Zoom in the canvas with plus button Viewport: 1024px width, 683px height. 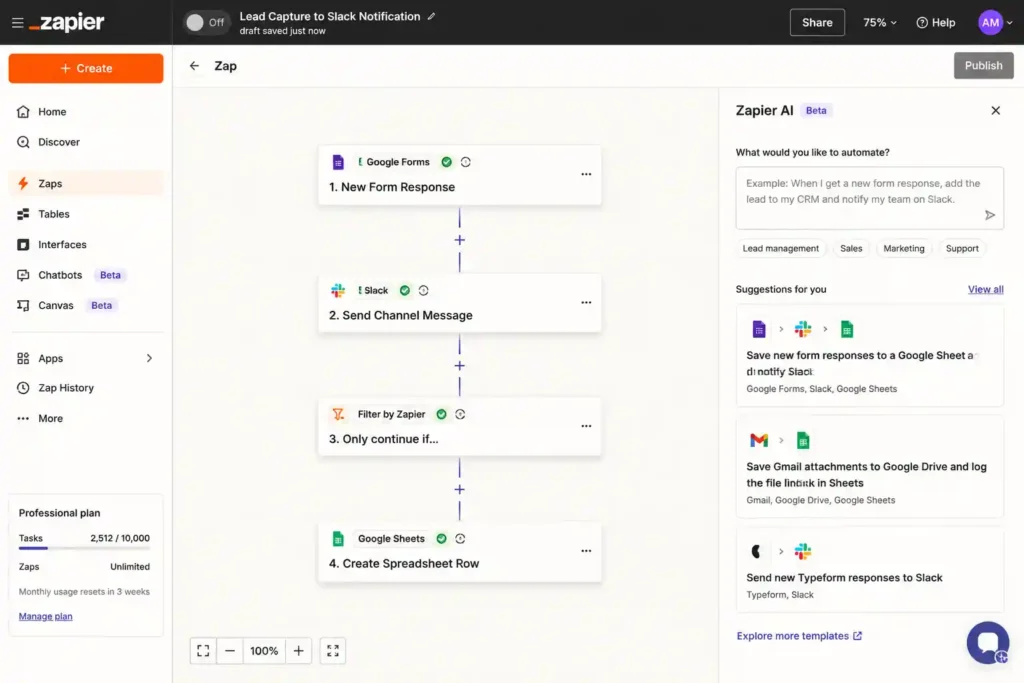tap(298, 650)
